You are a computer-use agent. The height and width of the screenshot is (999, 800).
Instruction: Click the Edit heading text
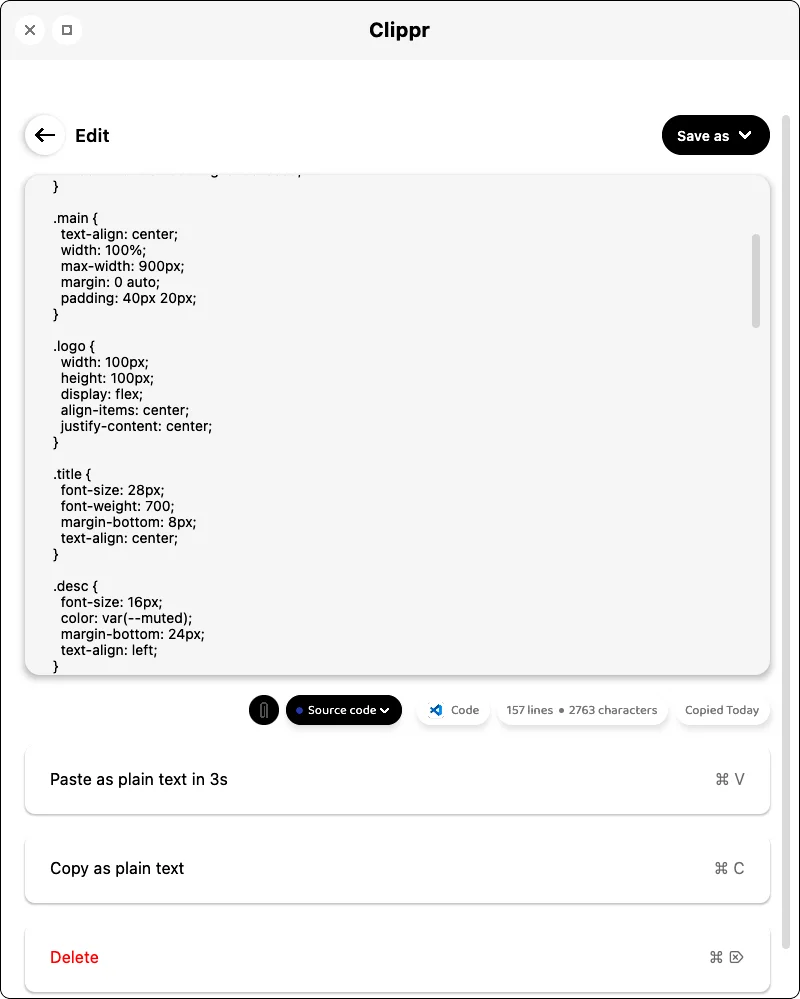click(92, 136)
